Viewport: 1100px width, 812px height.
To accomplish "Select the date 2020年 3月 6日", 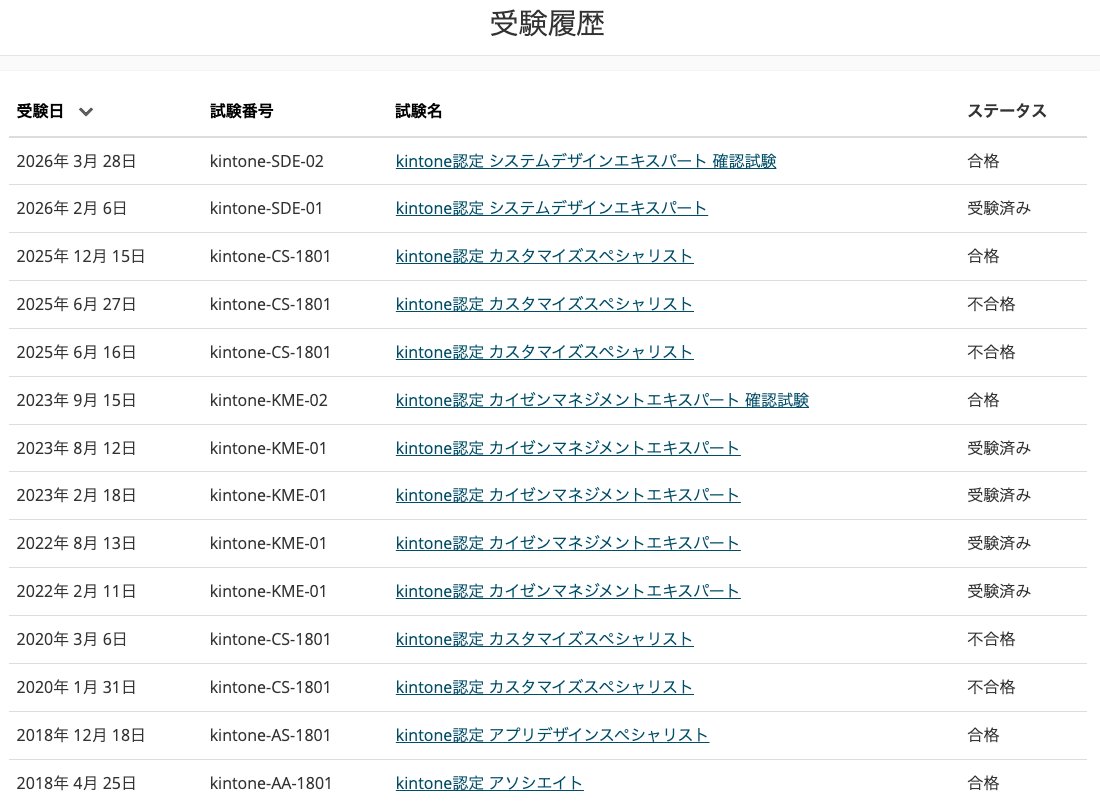I will click(x=72, y=639).
